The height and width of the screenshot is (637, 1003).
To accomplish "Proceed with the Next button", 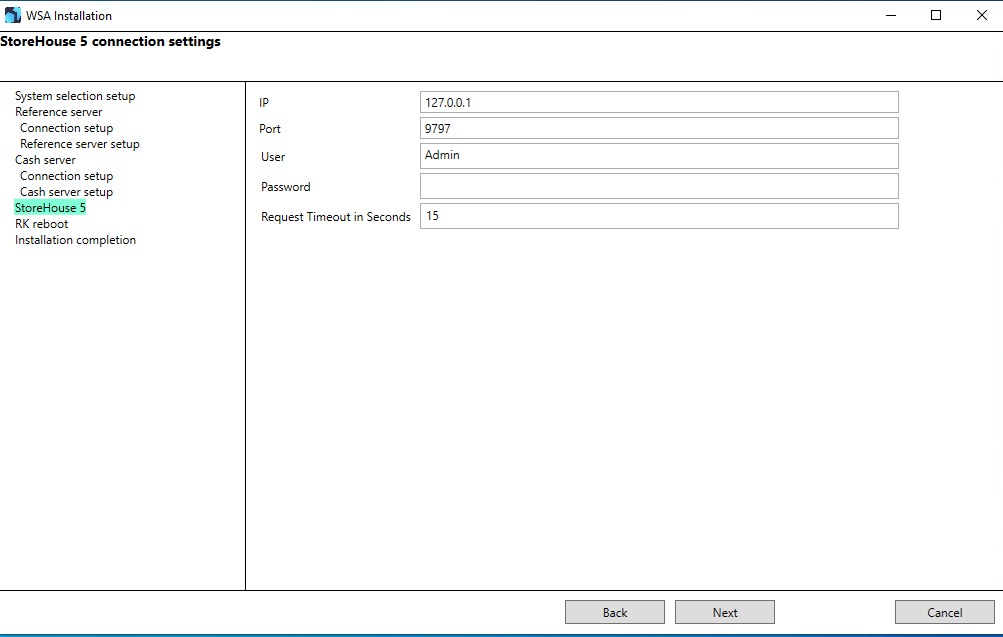I will coord(725,612).
